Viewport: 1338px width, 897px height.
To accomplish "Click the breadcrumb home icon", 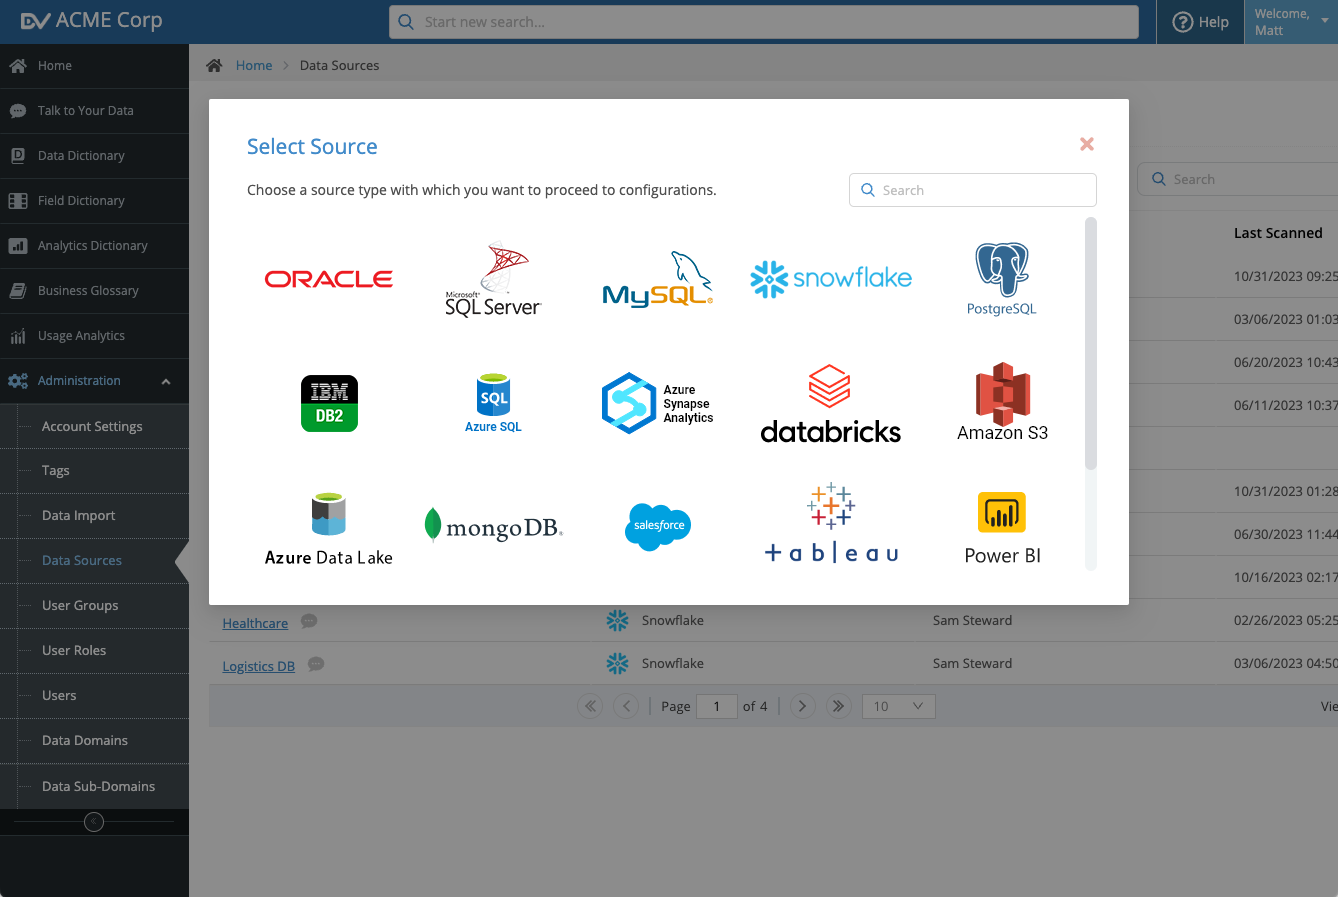I will (214, 66).
